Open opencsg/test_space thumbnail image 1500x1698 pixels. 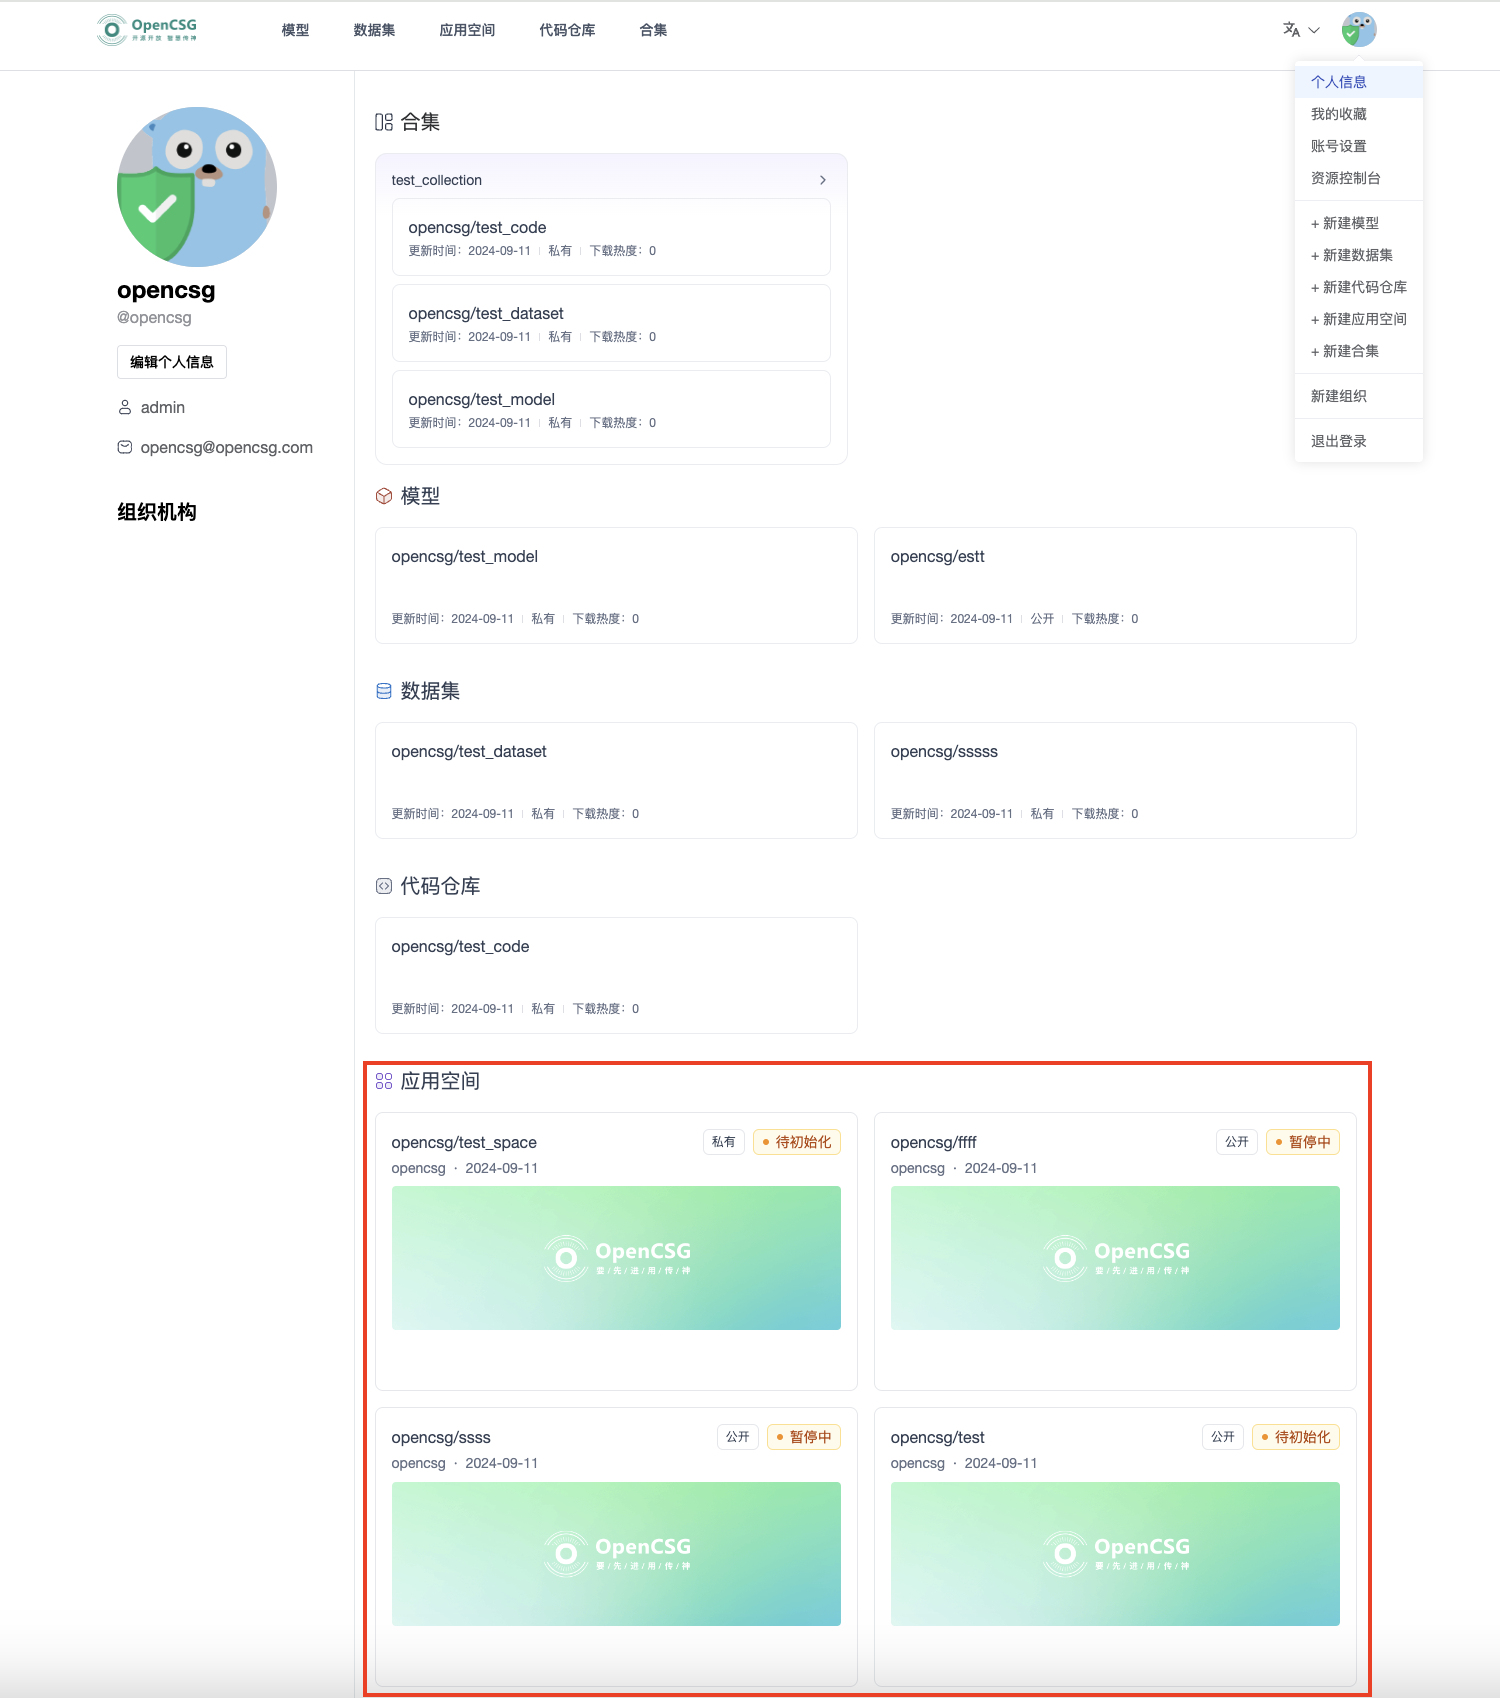click(616, 1257)
